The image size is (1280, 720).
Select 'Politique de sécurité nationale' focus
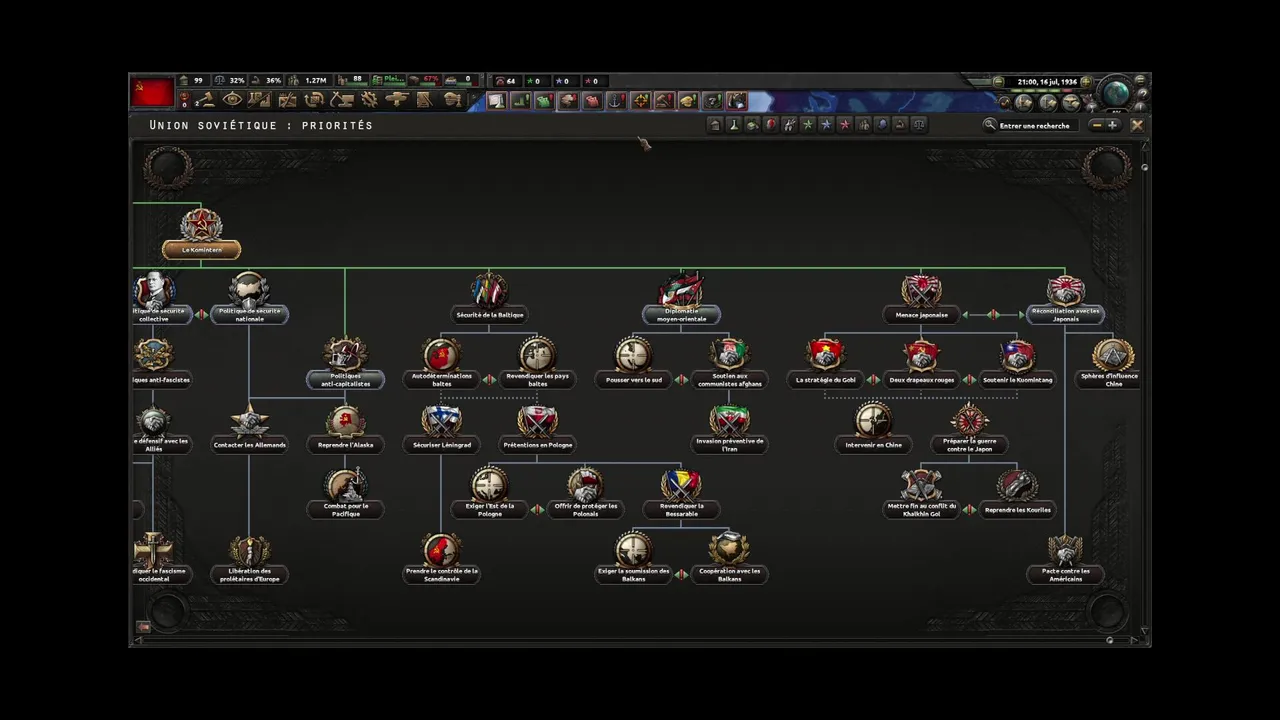[249, 297]
